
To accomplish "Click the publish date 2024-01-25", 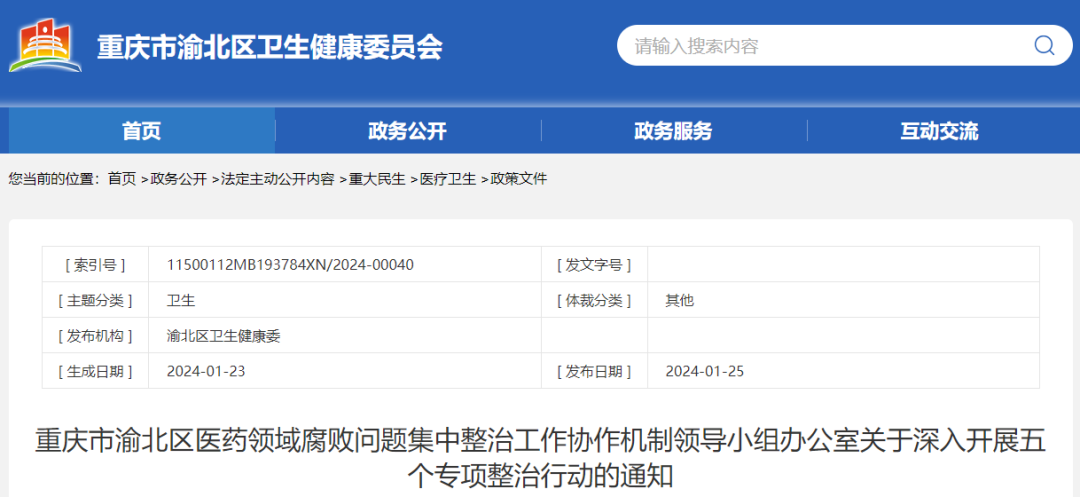I will point(705,372).
